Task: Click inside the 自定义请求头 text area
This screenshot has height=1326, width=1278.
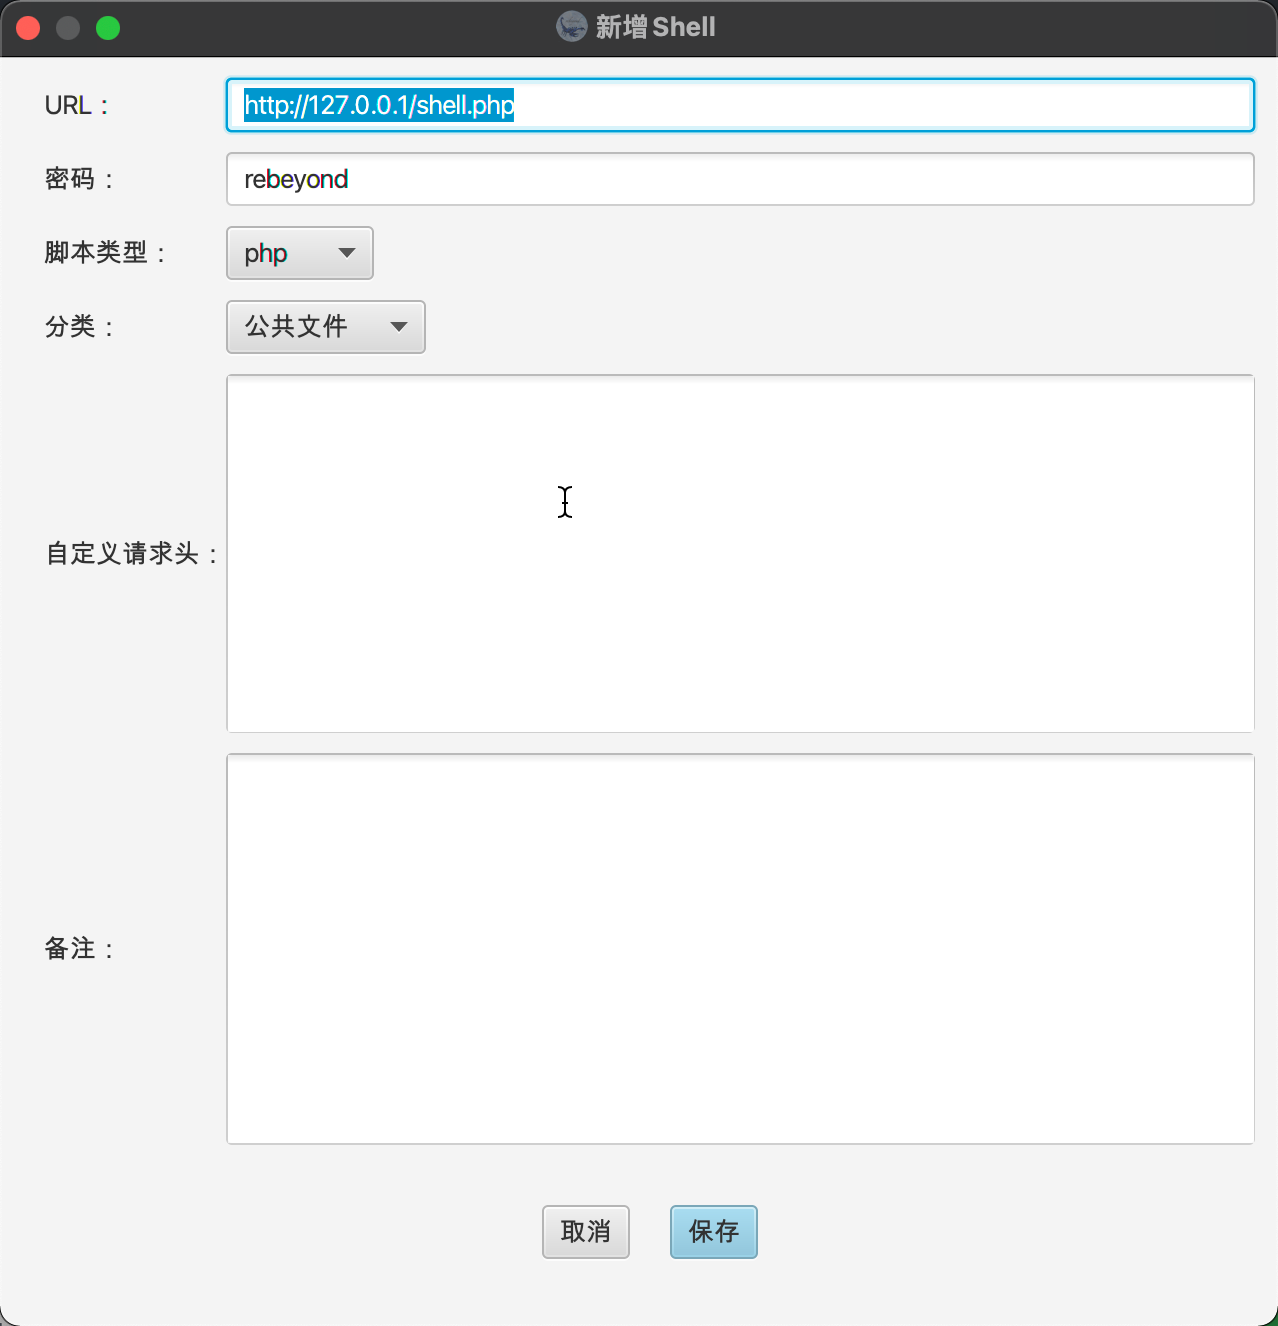Action: pyautogui.click(x=740, y=552)
